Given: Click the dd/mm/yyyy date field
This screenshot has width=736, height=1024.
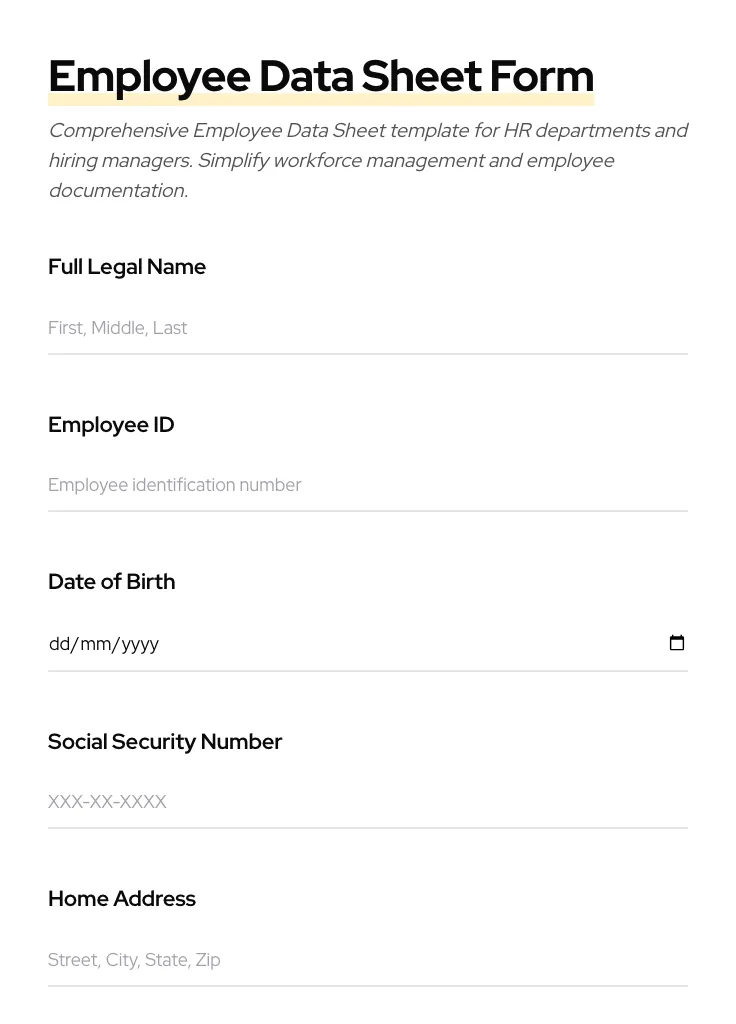Looking at the screenshot, I should tap(300, 643).
